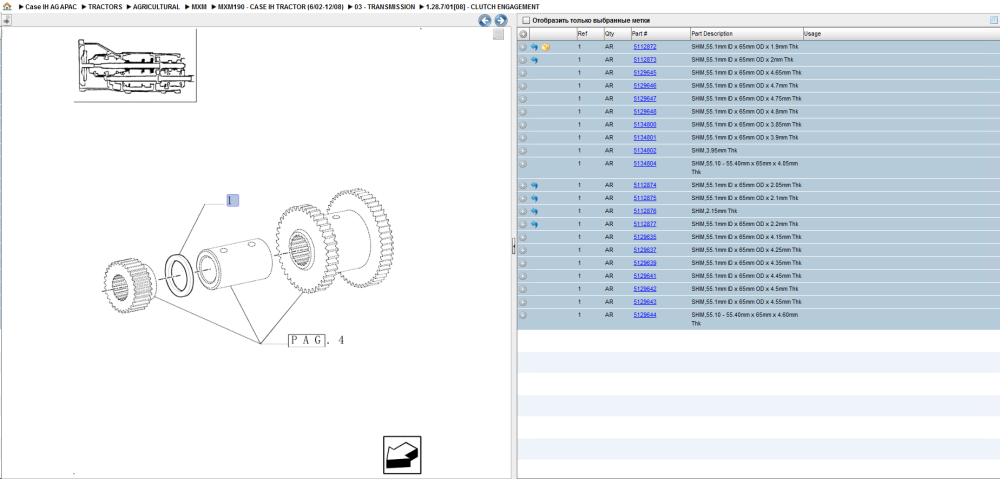The width and height of the screenshot is (1000, 479).
Task: Click the return arrow icon below diagram
Action: click(x=402, y=455)
